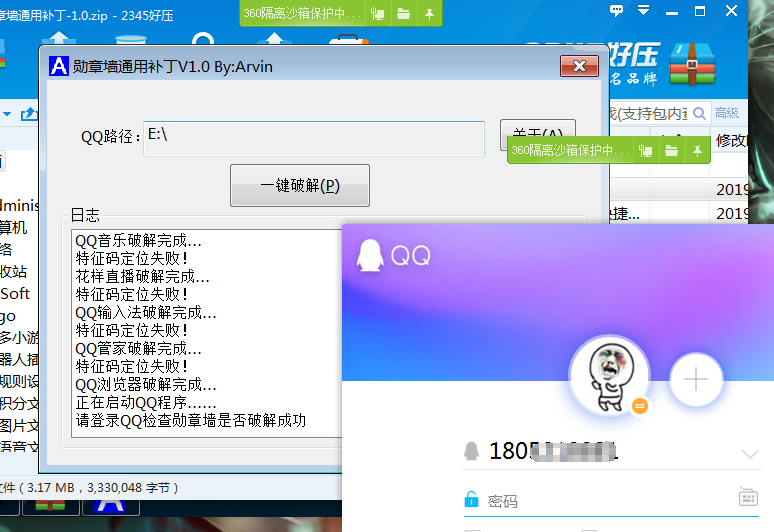Image resolution: width=774 pixels, height=532 pixels.
Task: Click sandbox tool icon on top green bar
Action: click(x=378, y=14)
